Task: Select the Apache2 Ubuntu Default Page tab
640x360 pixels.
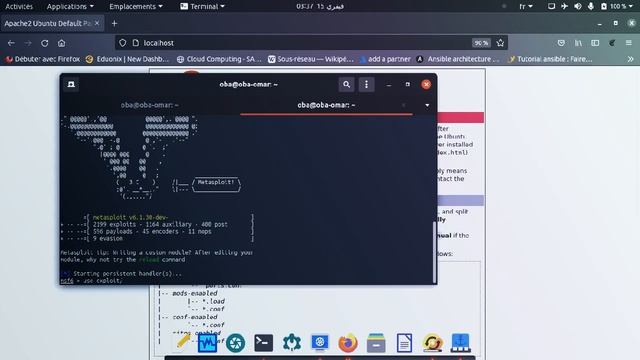Action: click(x=51, y=23)
